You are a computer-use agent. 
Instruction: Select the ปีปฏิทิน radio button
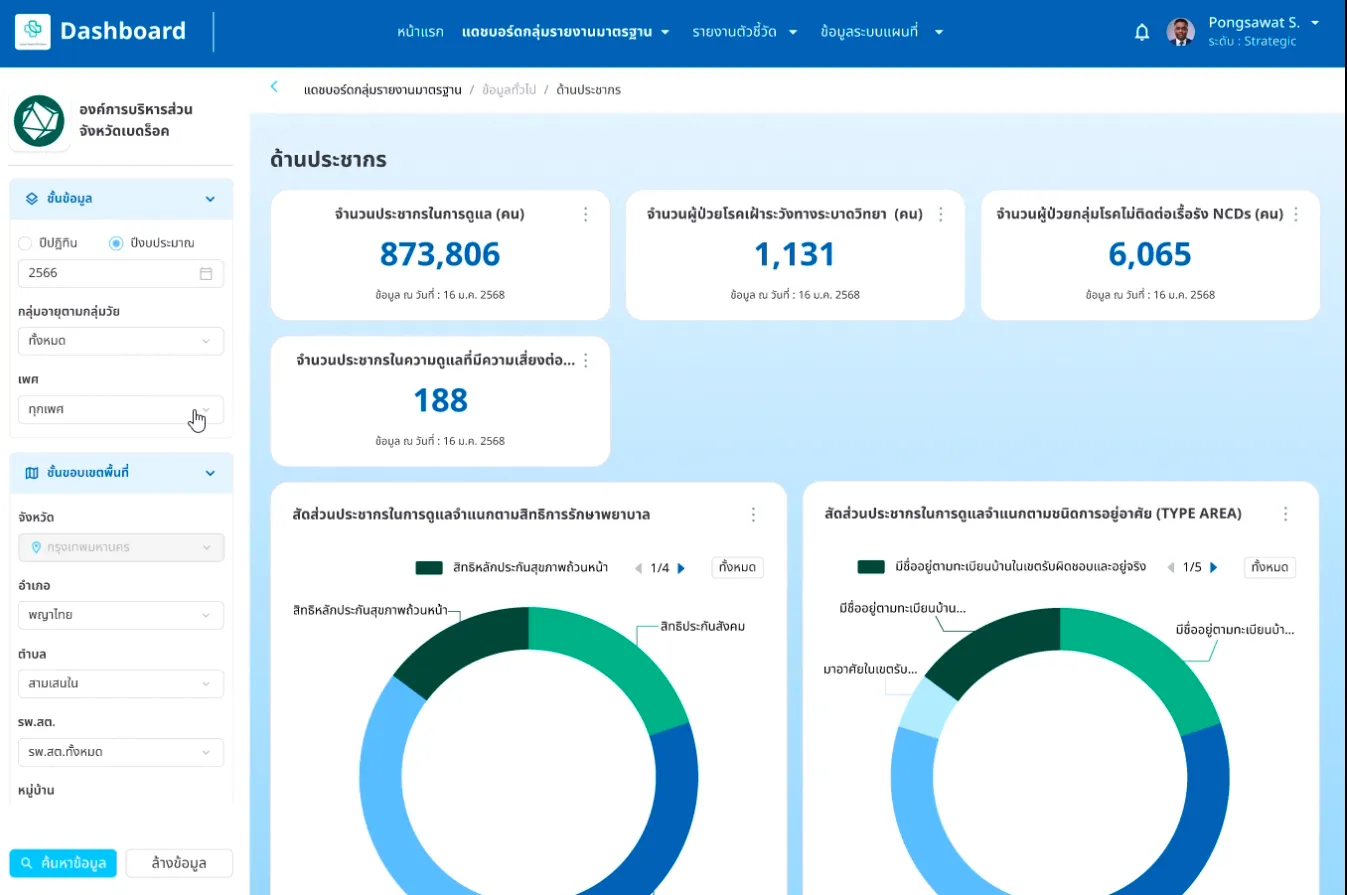click(x=25, y=243)
